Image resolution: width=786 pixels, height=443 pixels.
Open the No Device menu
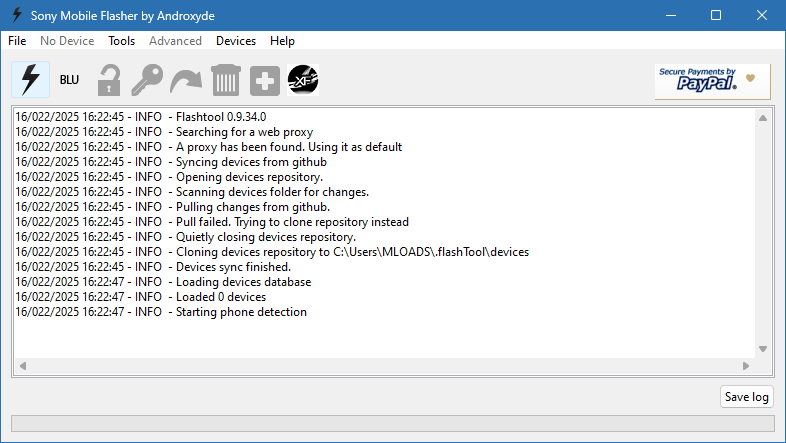click(x=67, y=41)
